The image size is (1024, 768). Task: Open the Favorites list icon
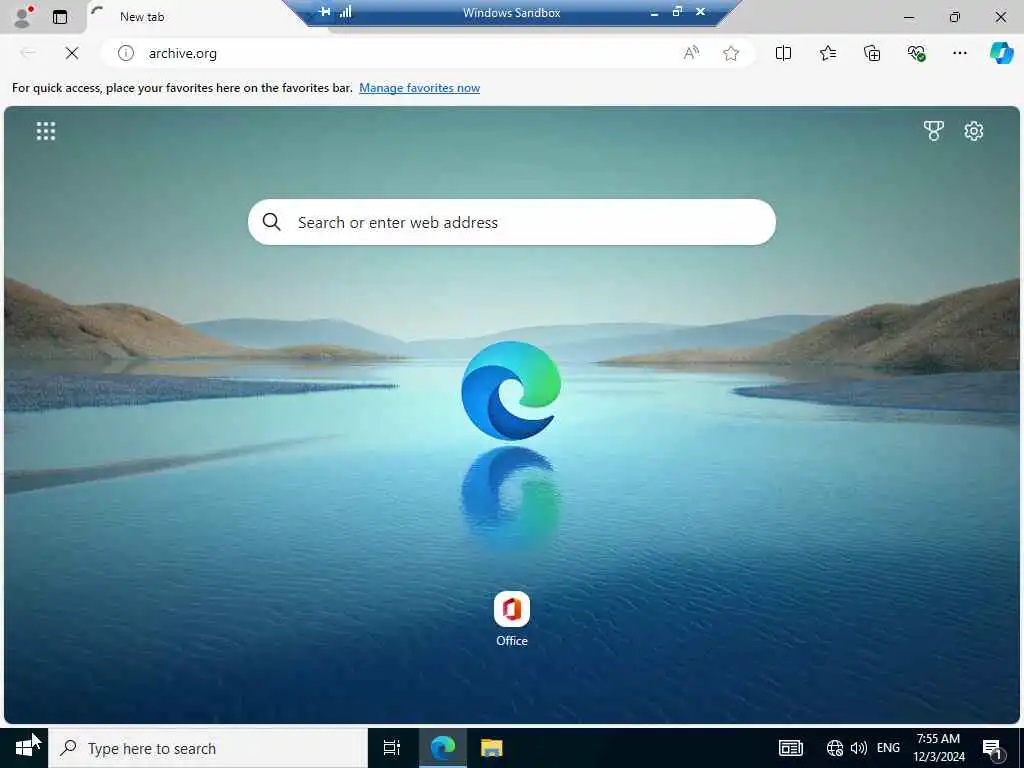click(827, 53)
